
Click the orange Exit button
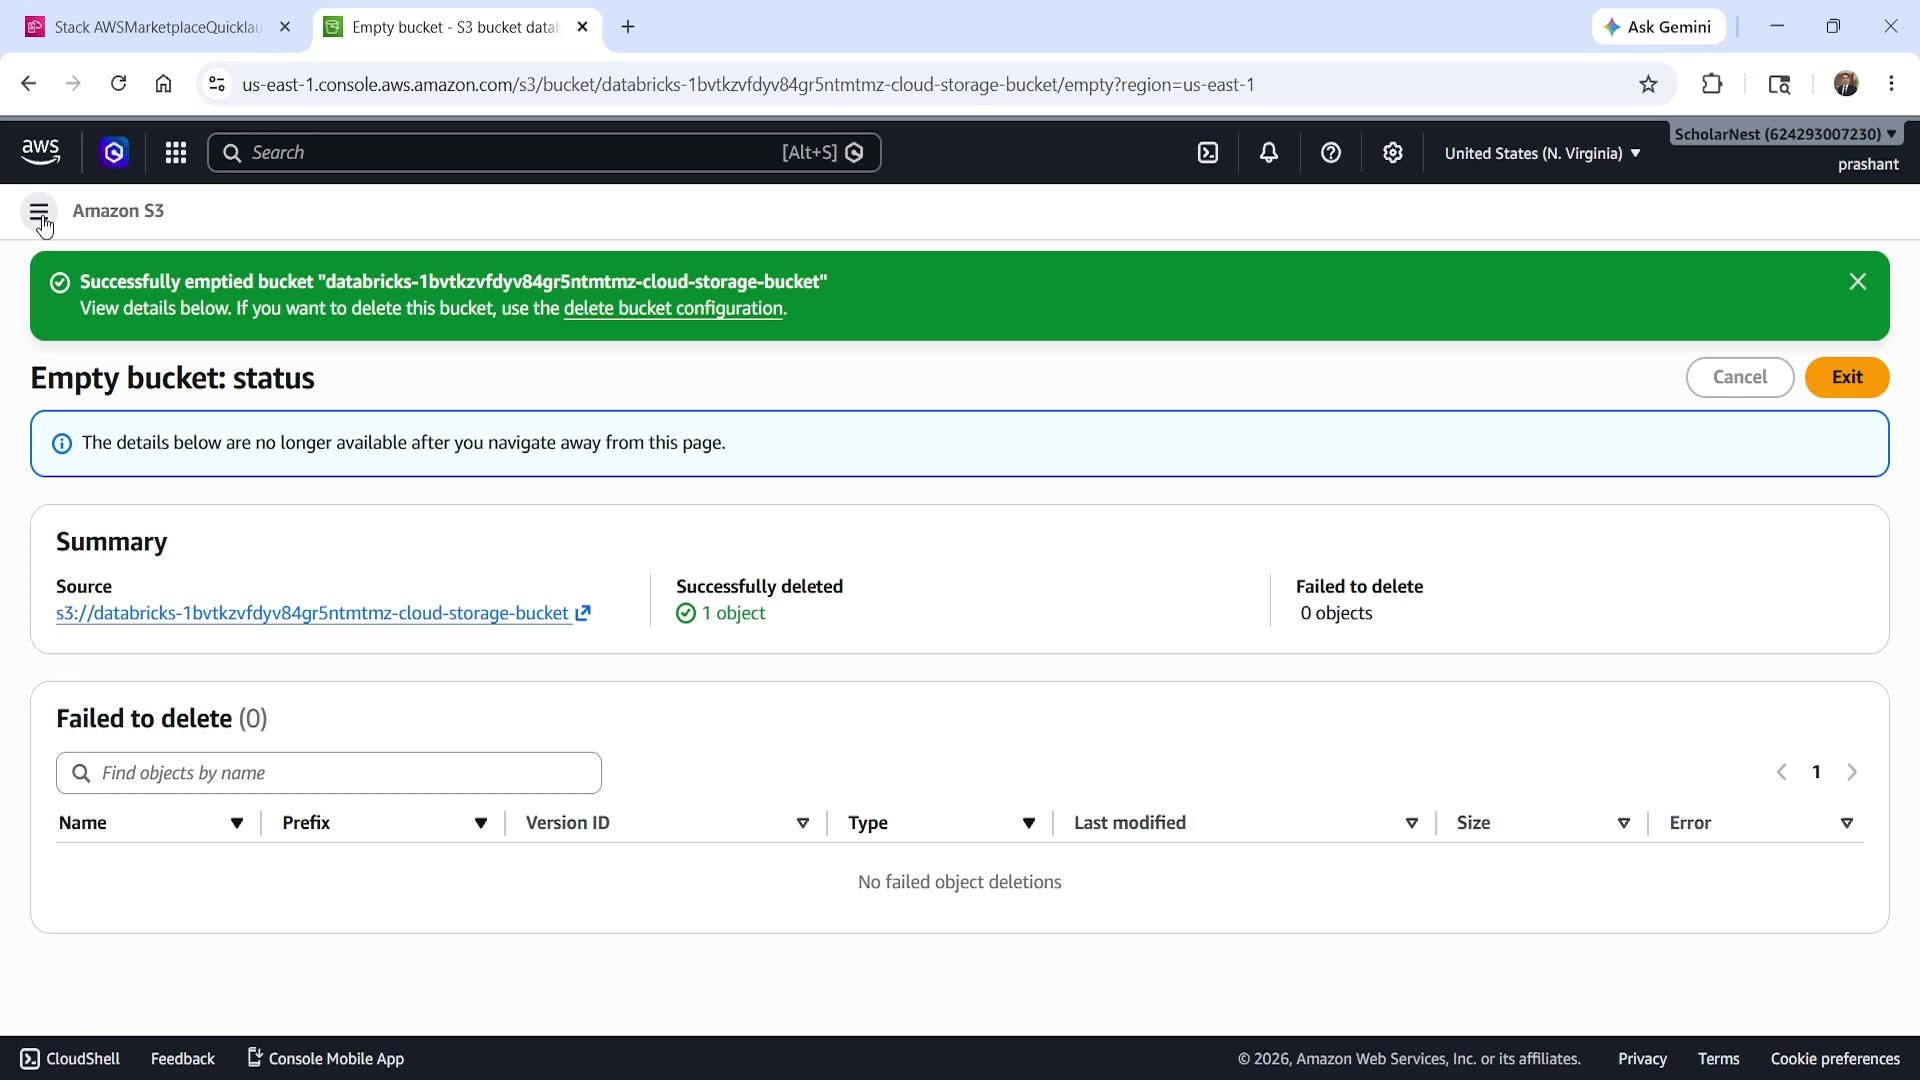pyautogui.click(x=1847, y=377)
